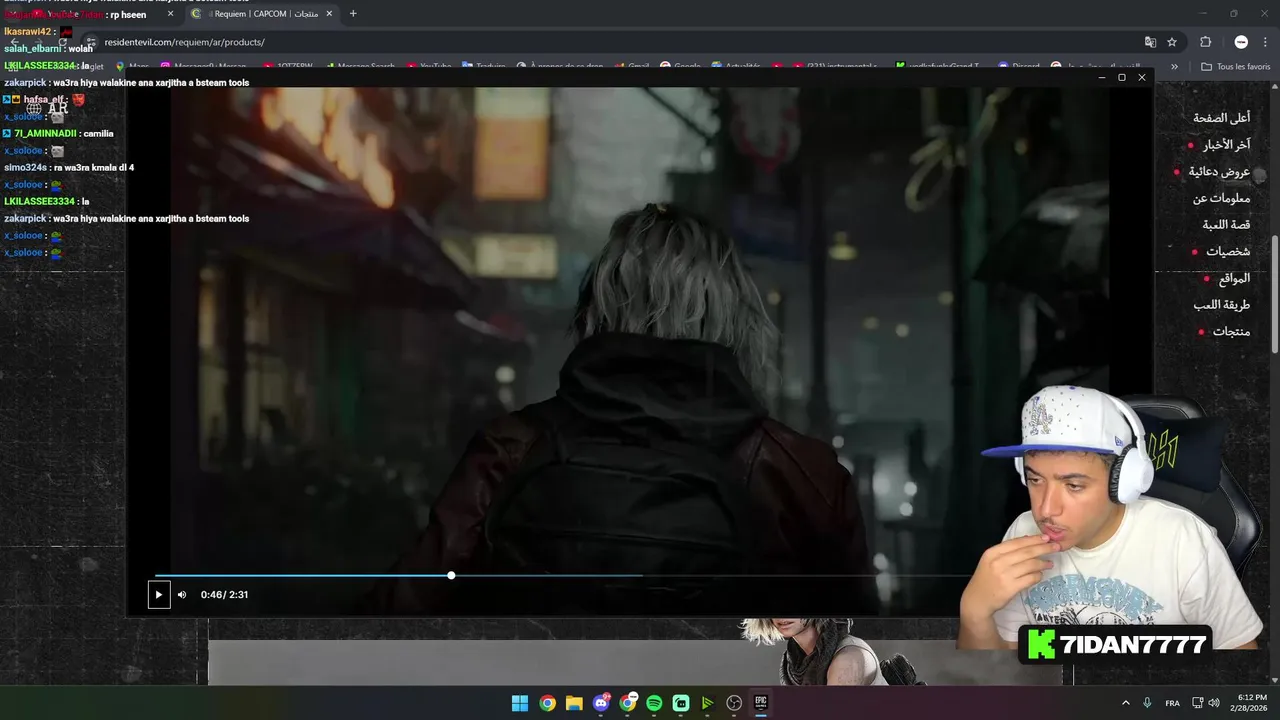Open the green Kick app taskbar icon
The image size is (1280, 720).
tap(681, 703)
